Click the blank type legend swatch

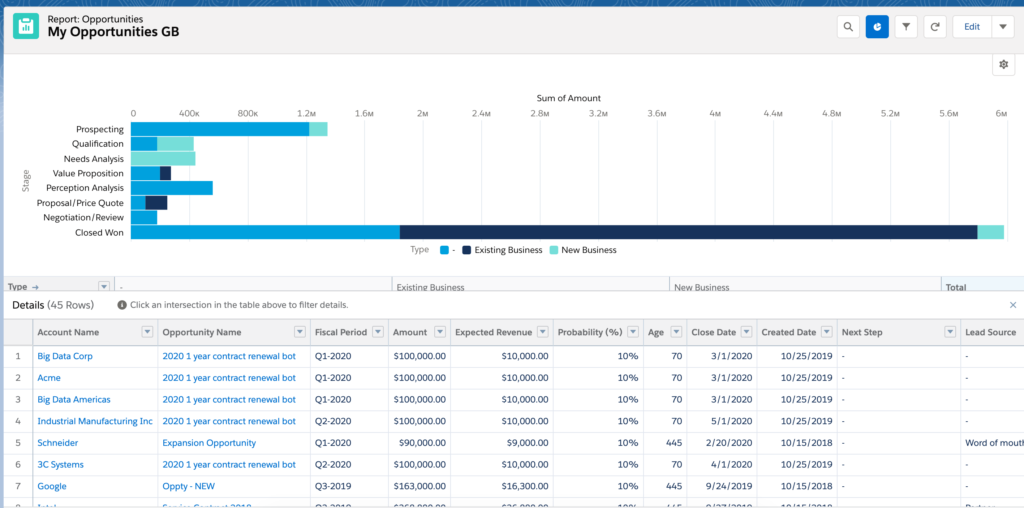click(x=444, y=250)
